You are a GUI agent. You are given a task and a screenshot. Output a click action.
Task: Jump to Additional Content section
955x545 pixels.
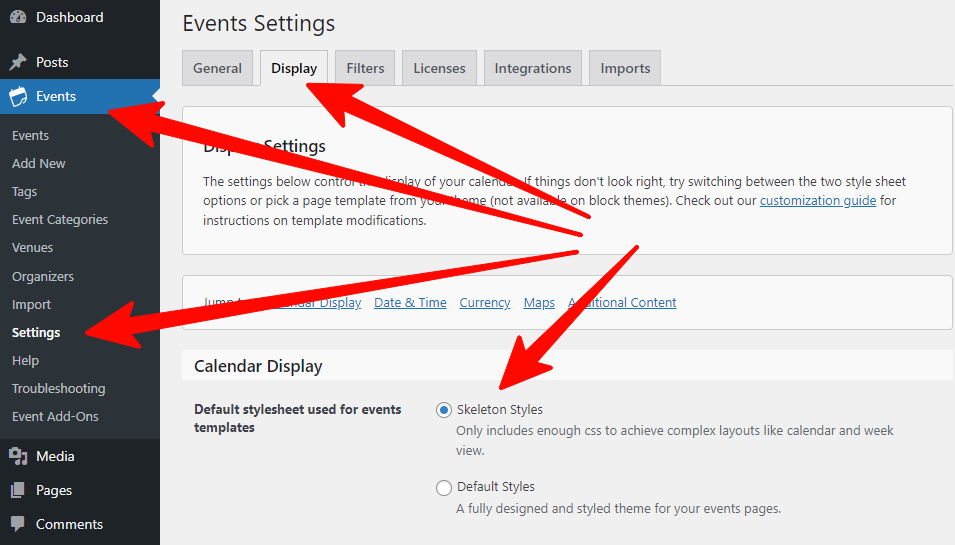tap(622, 303)
